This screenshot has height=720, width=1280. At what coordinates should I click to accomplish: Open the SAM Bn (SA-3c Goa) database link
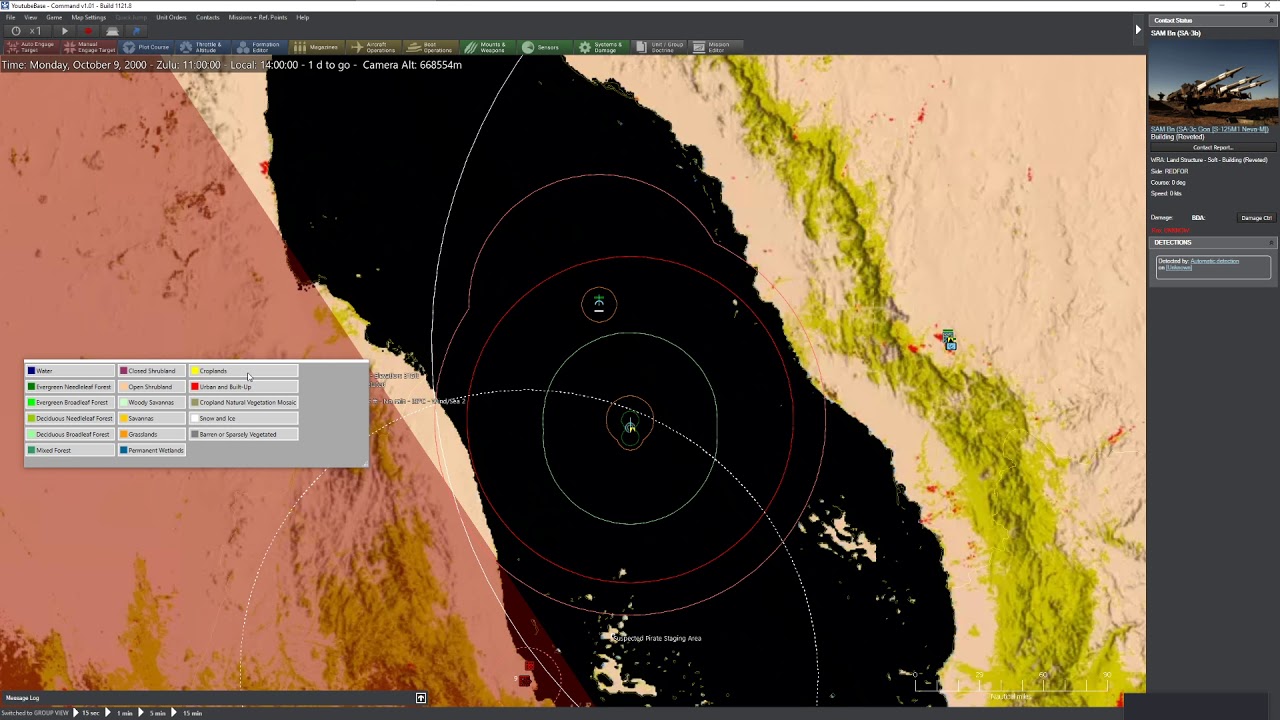(1209, 129)
